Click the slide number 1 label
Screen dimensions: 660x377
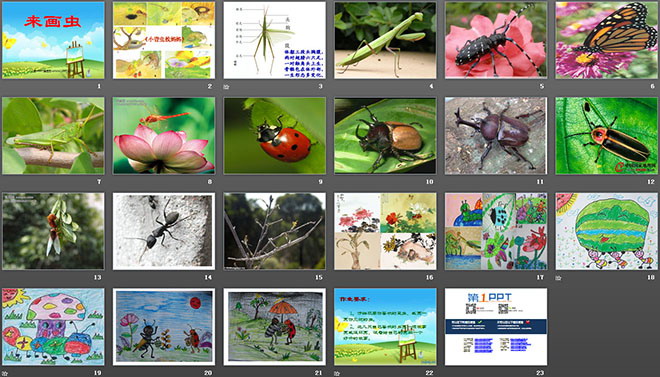tap(99, 86)
